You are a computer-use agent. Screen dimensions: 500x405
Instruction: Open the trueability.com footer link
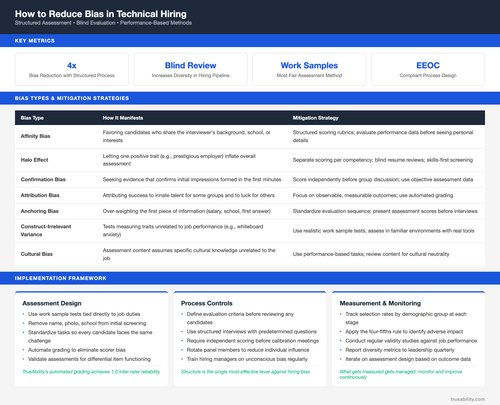coord(468,399)
